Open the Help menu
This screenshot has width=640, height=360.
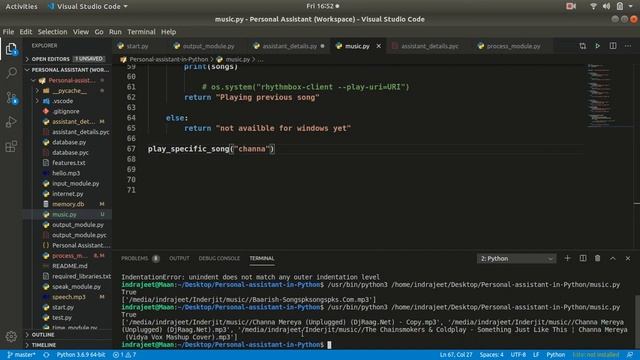[x=168, y=32]
